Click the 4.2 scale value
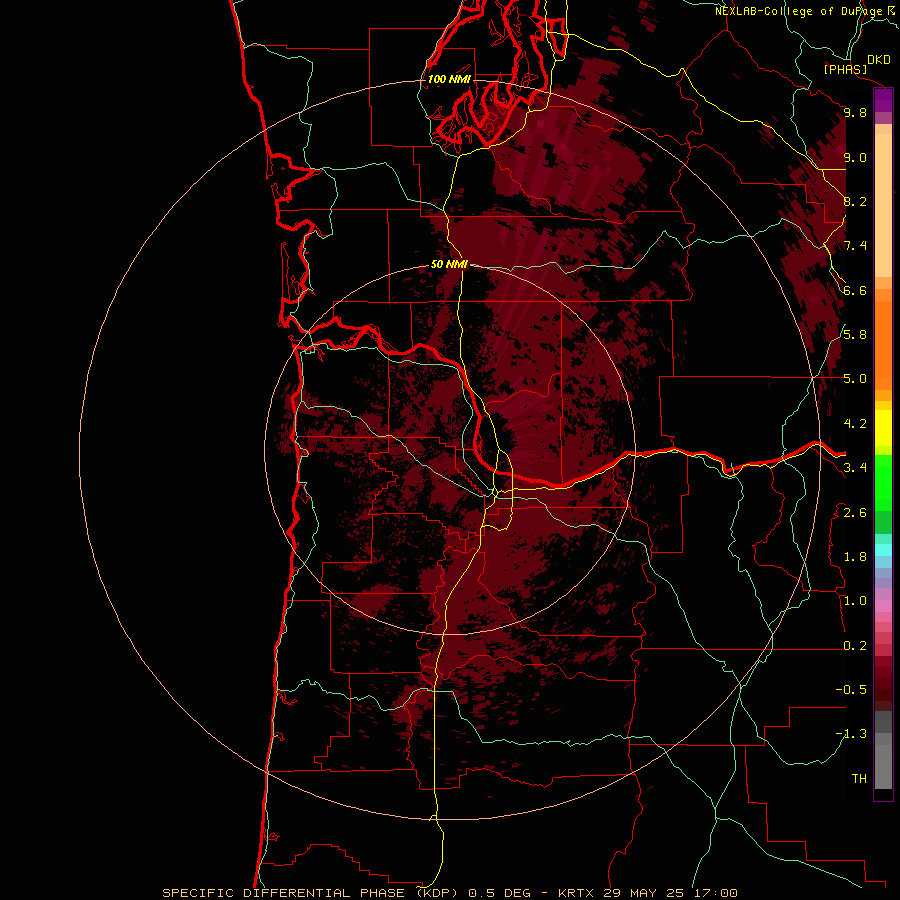This screenshot has height=900, width=900. [x=855, y=424]
